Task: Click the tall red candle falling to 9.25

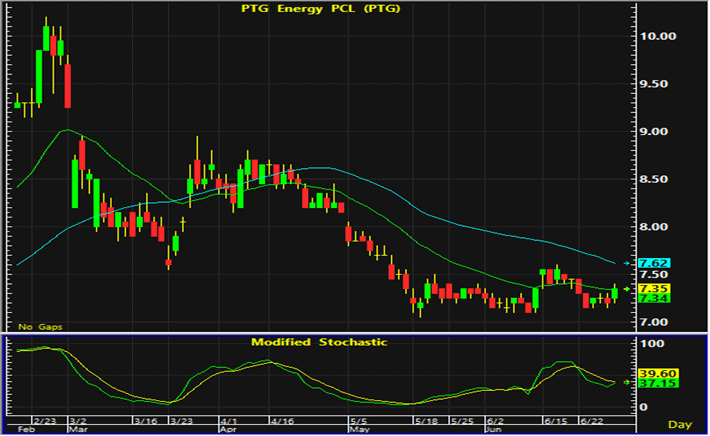Action: pos(67,86)
